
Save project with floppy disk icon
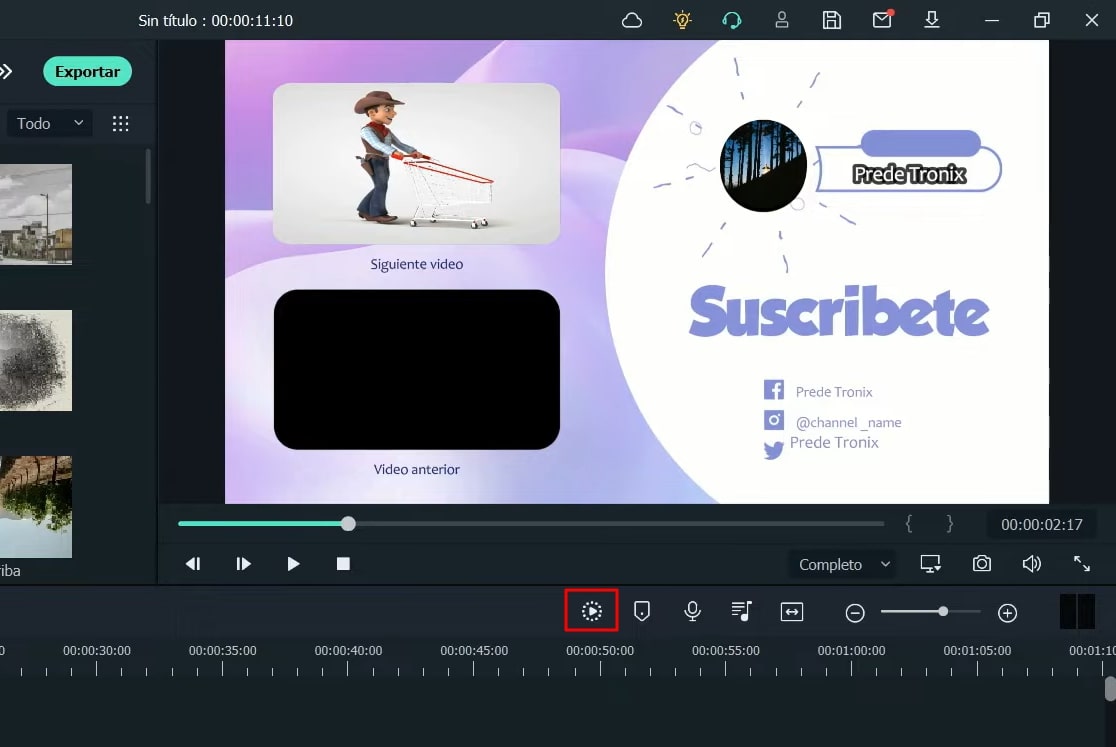pos(831,20)
